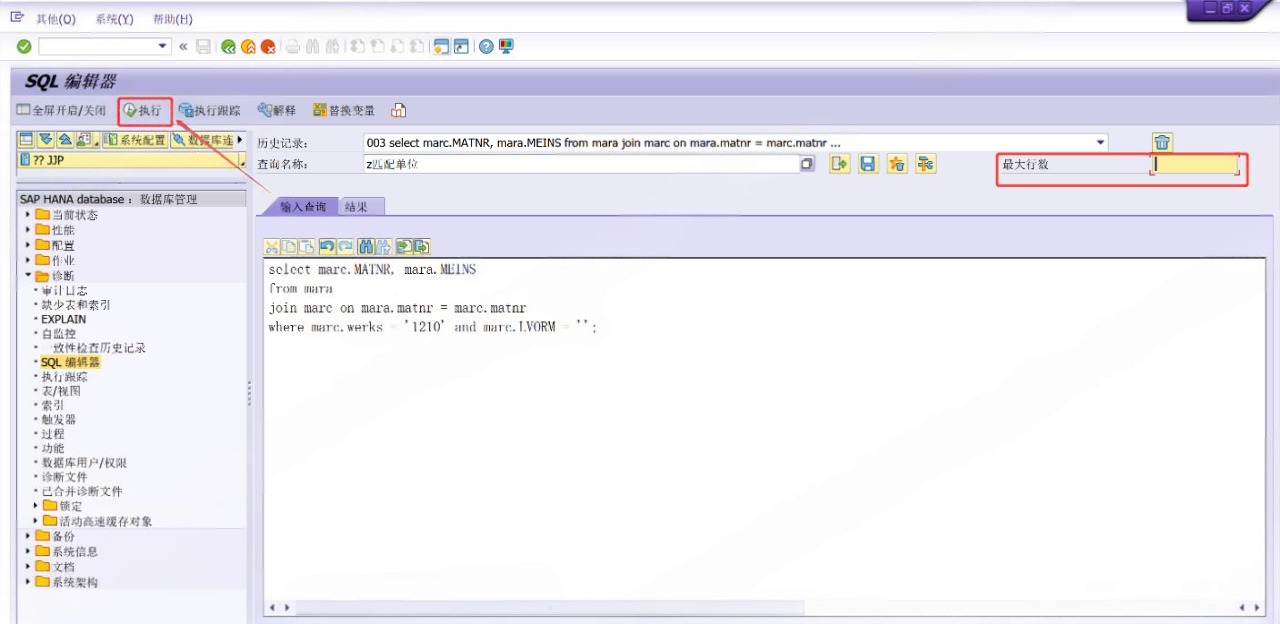The image size is (1280, 624).
Task: Select the ?? JJP system entry
Action: pos(128,160)
